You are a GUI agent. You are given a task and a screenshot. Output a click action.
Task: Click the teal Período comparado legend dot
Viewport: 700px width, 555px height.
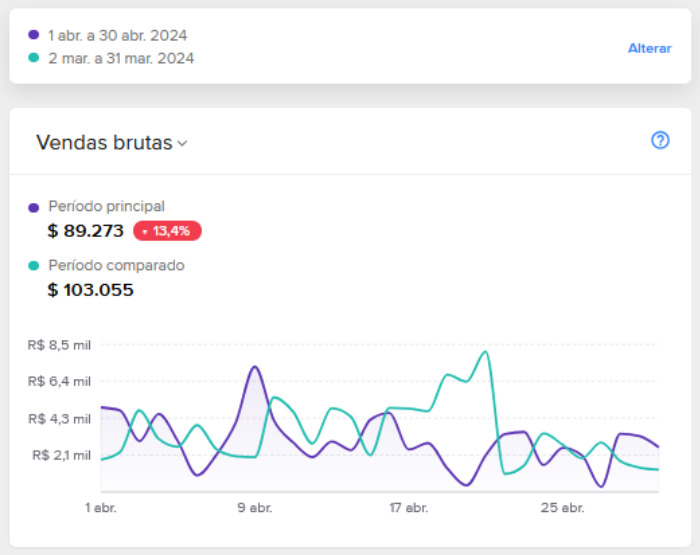tap(33, 266)
